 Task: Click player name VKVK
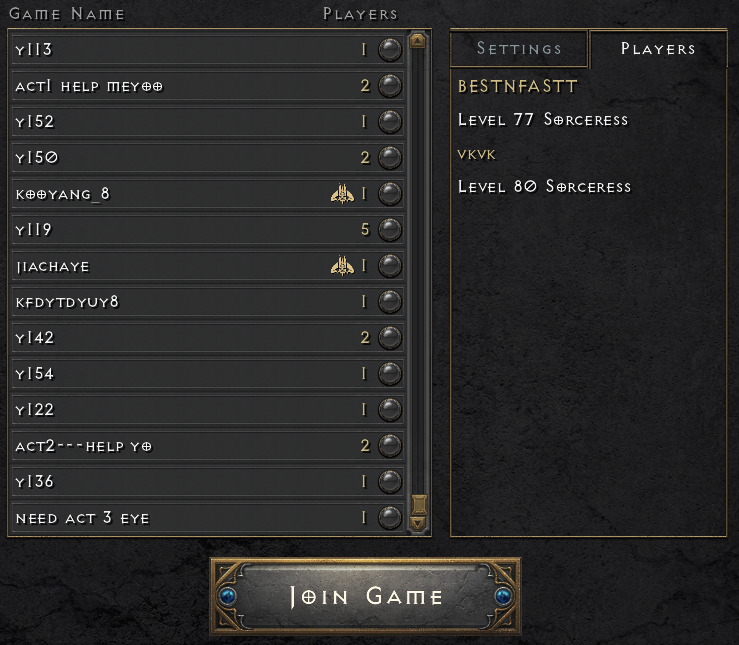(x=476, y=155)
